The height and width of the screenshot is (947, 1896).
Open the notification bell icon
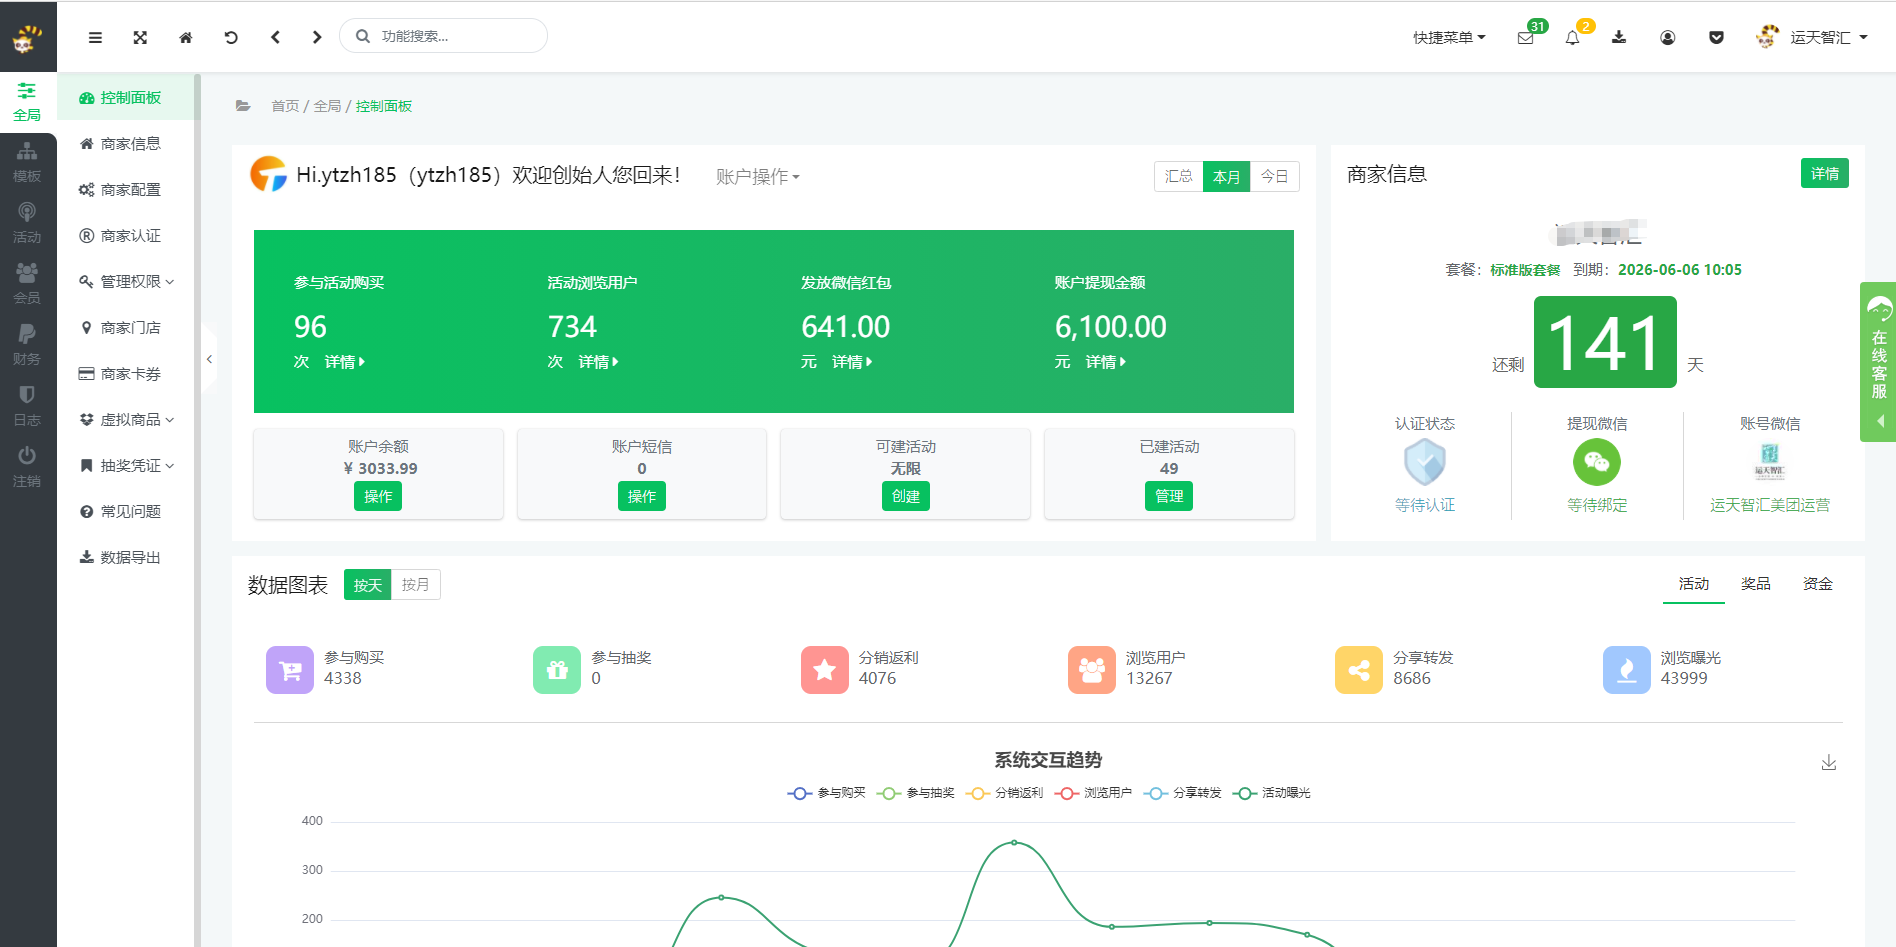(1572, 38)
